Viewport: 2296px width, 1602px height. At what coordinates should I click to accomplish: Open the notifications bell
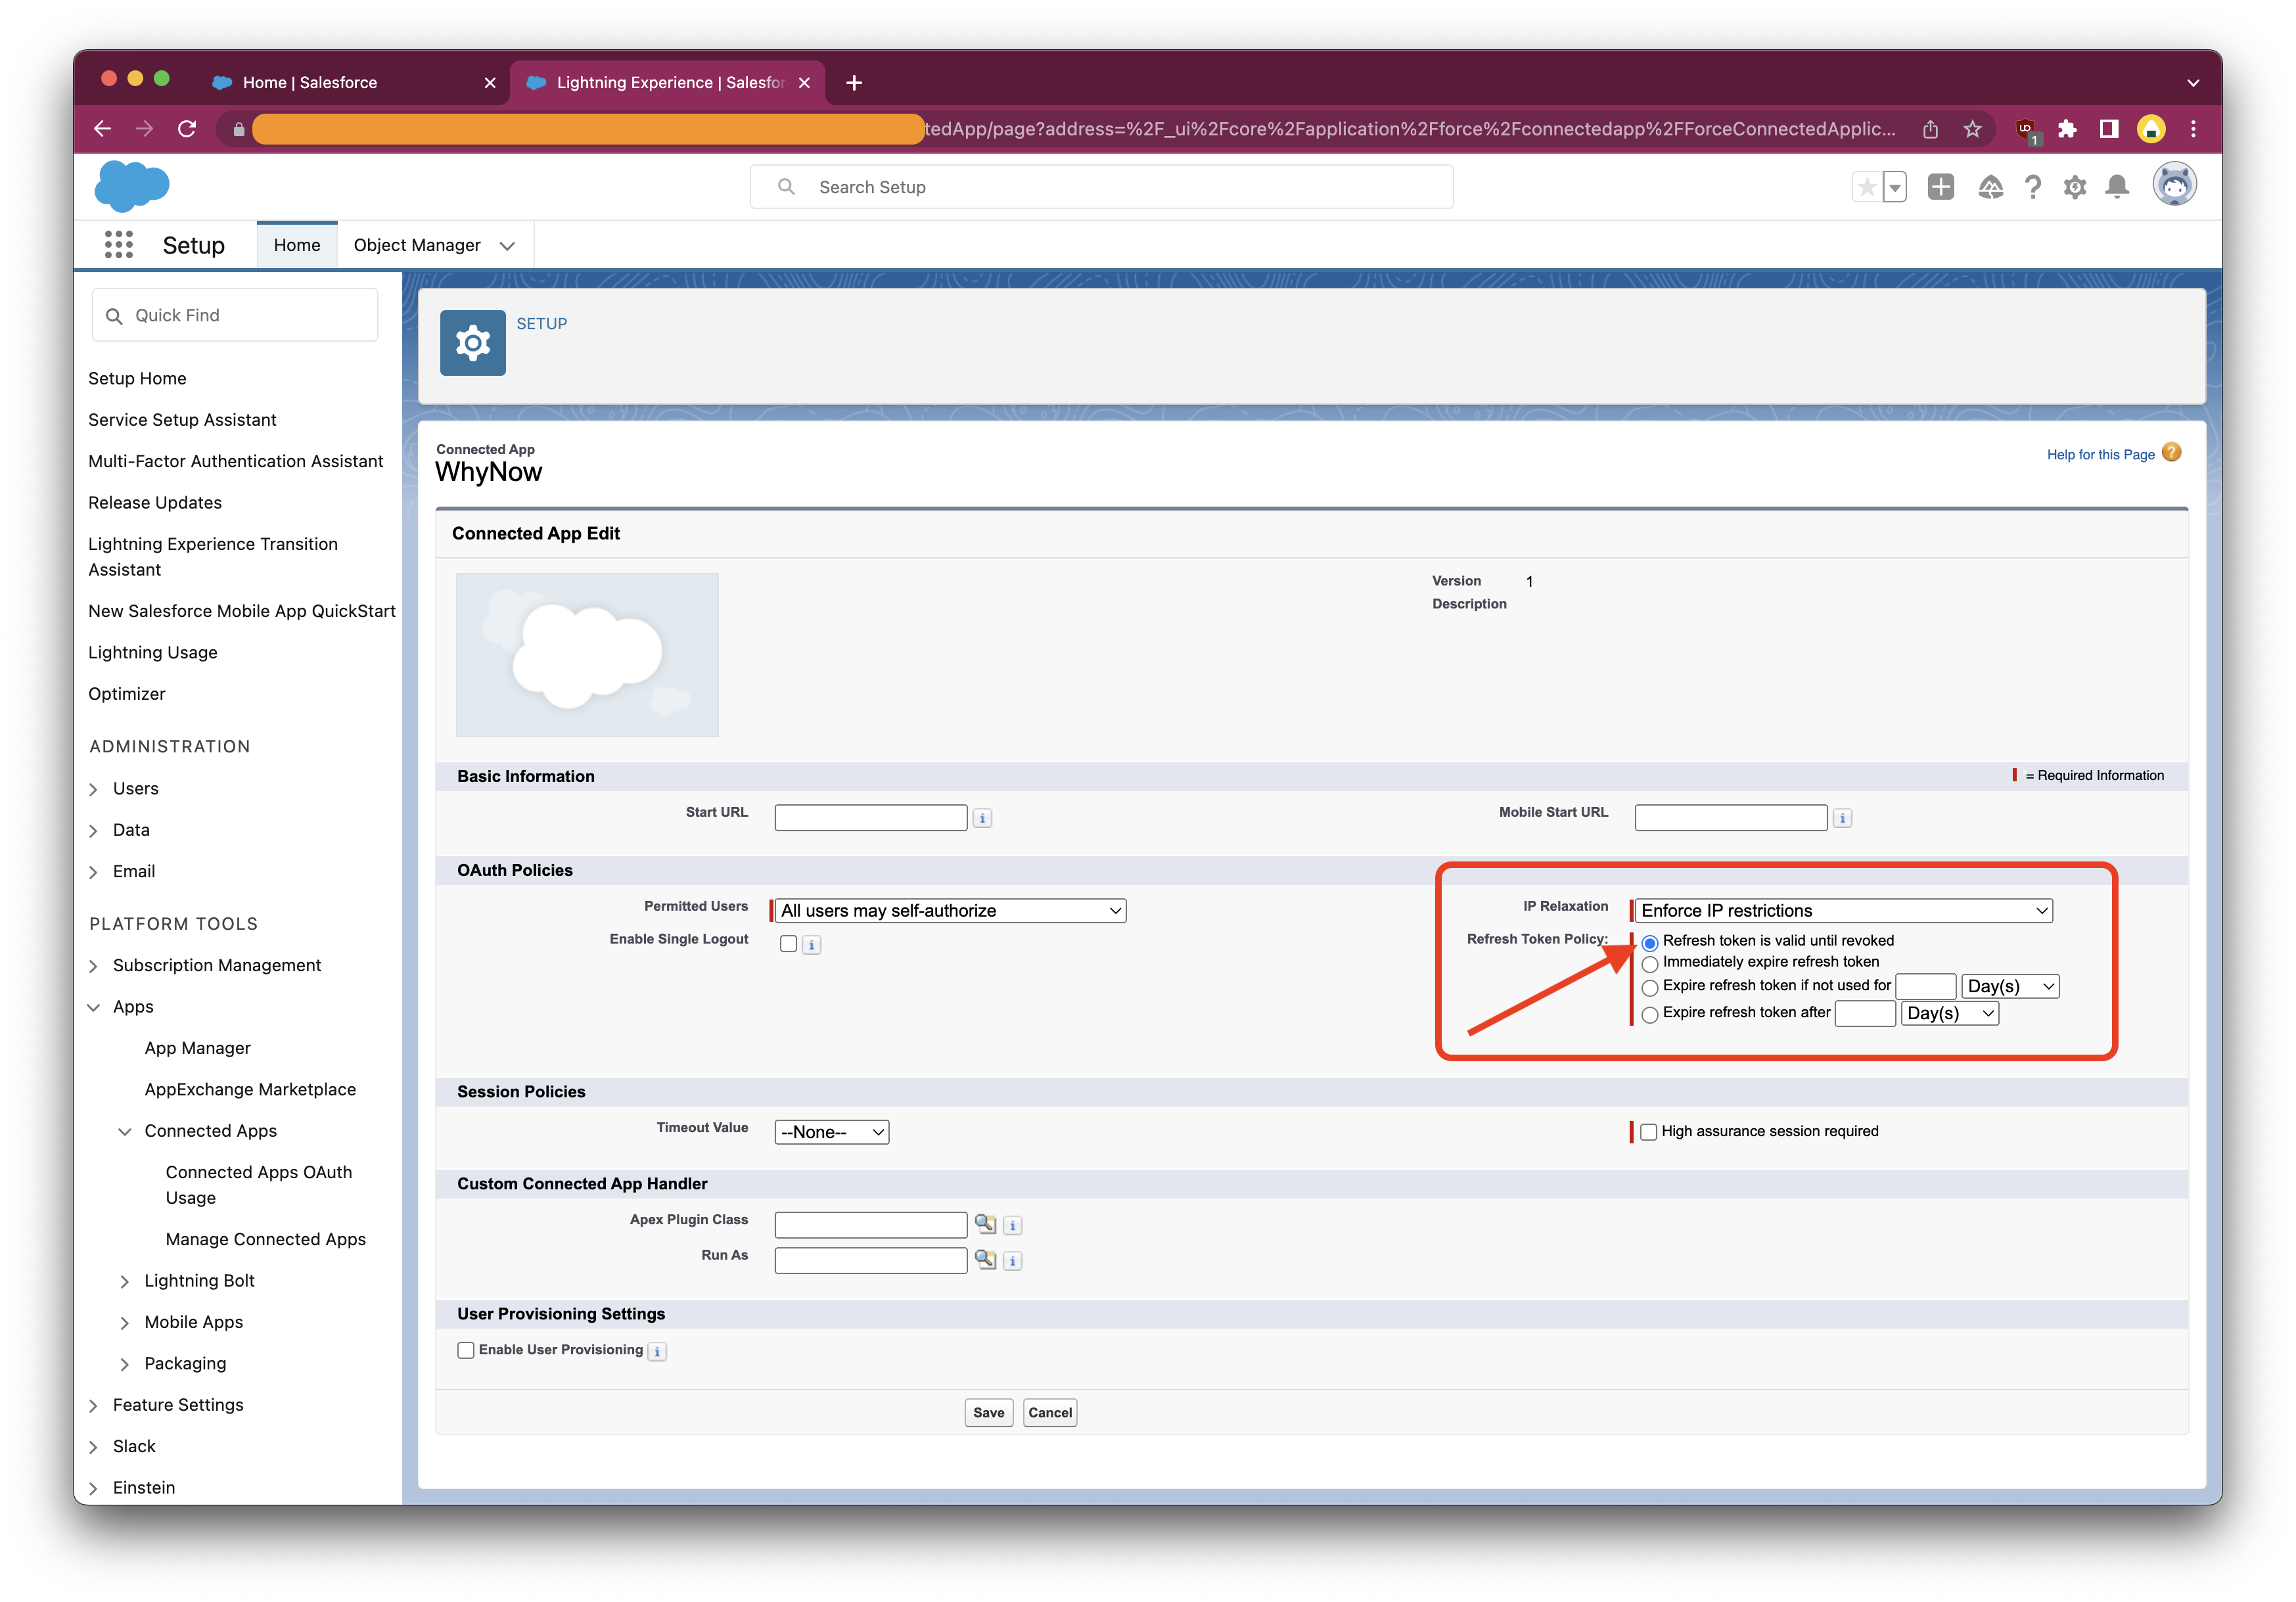pyautogui.click(x=2117, y=187)
